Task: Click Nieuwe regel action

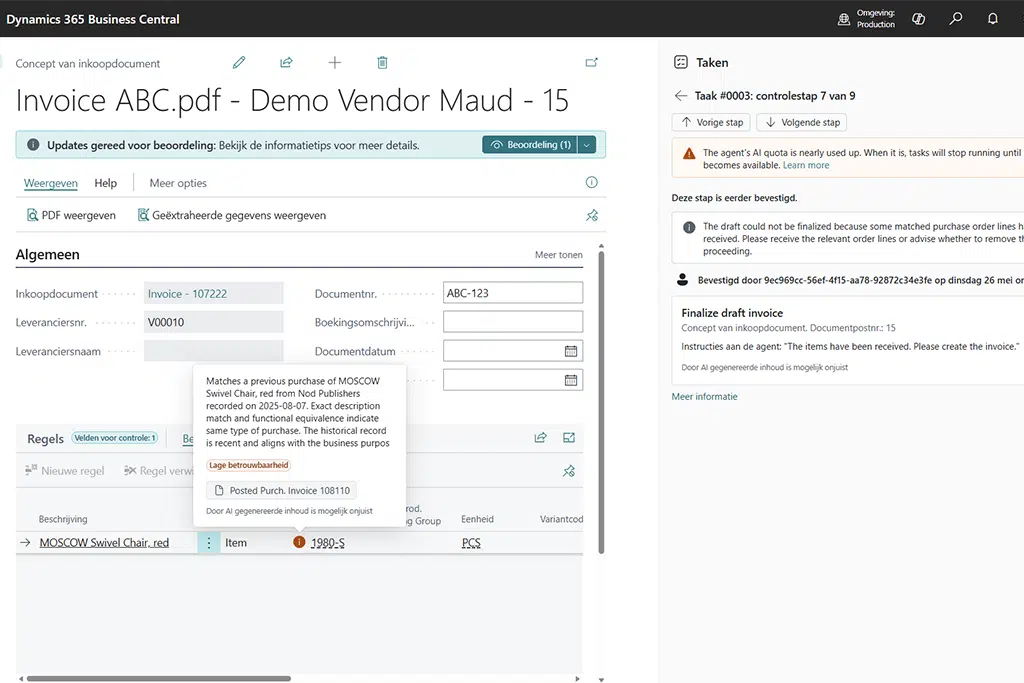Action: tap(65, 471)
